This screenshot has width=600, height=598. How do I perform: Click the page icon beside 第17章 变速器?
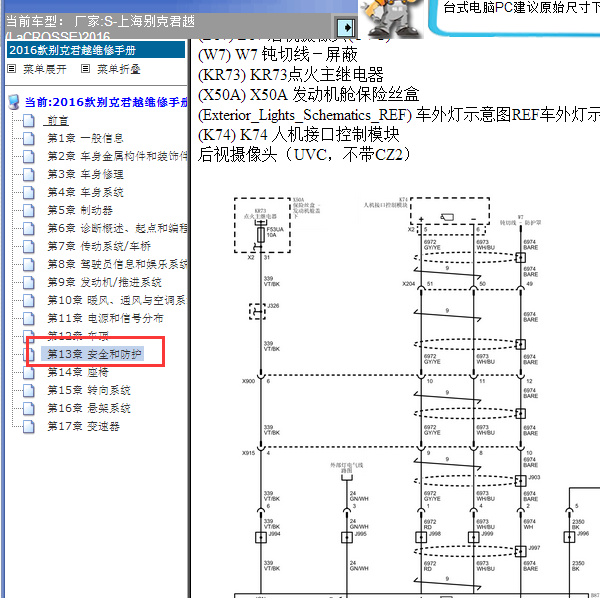(29, 427)
